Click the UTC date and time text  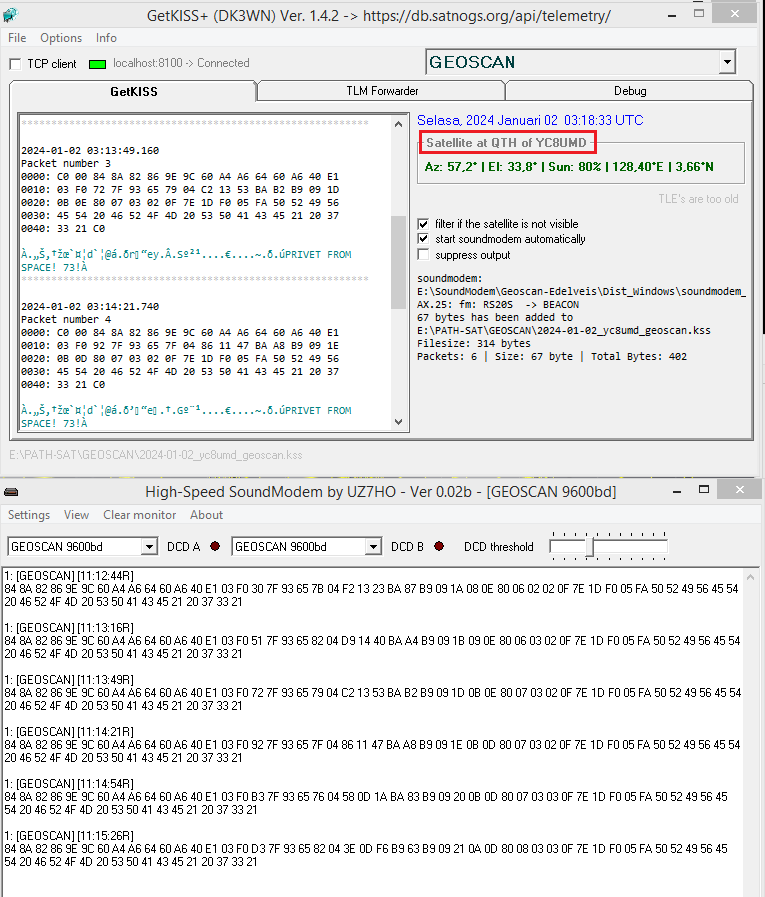coord(530,120)
